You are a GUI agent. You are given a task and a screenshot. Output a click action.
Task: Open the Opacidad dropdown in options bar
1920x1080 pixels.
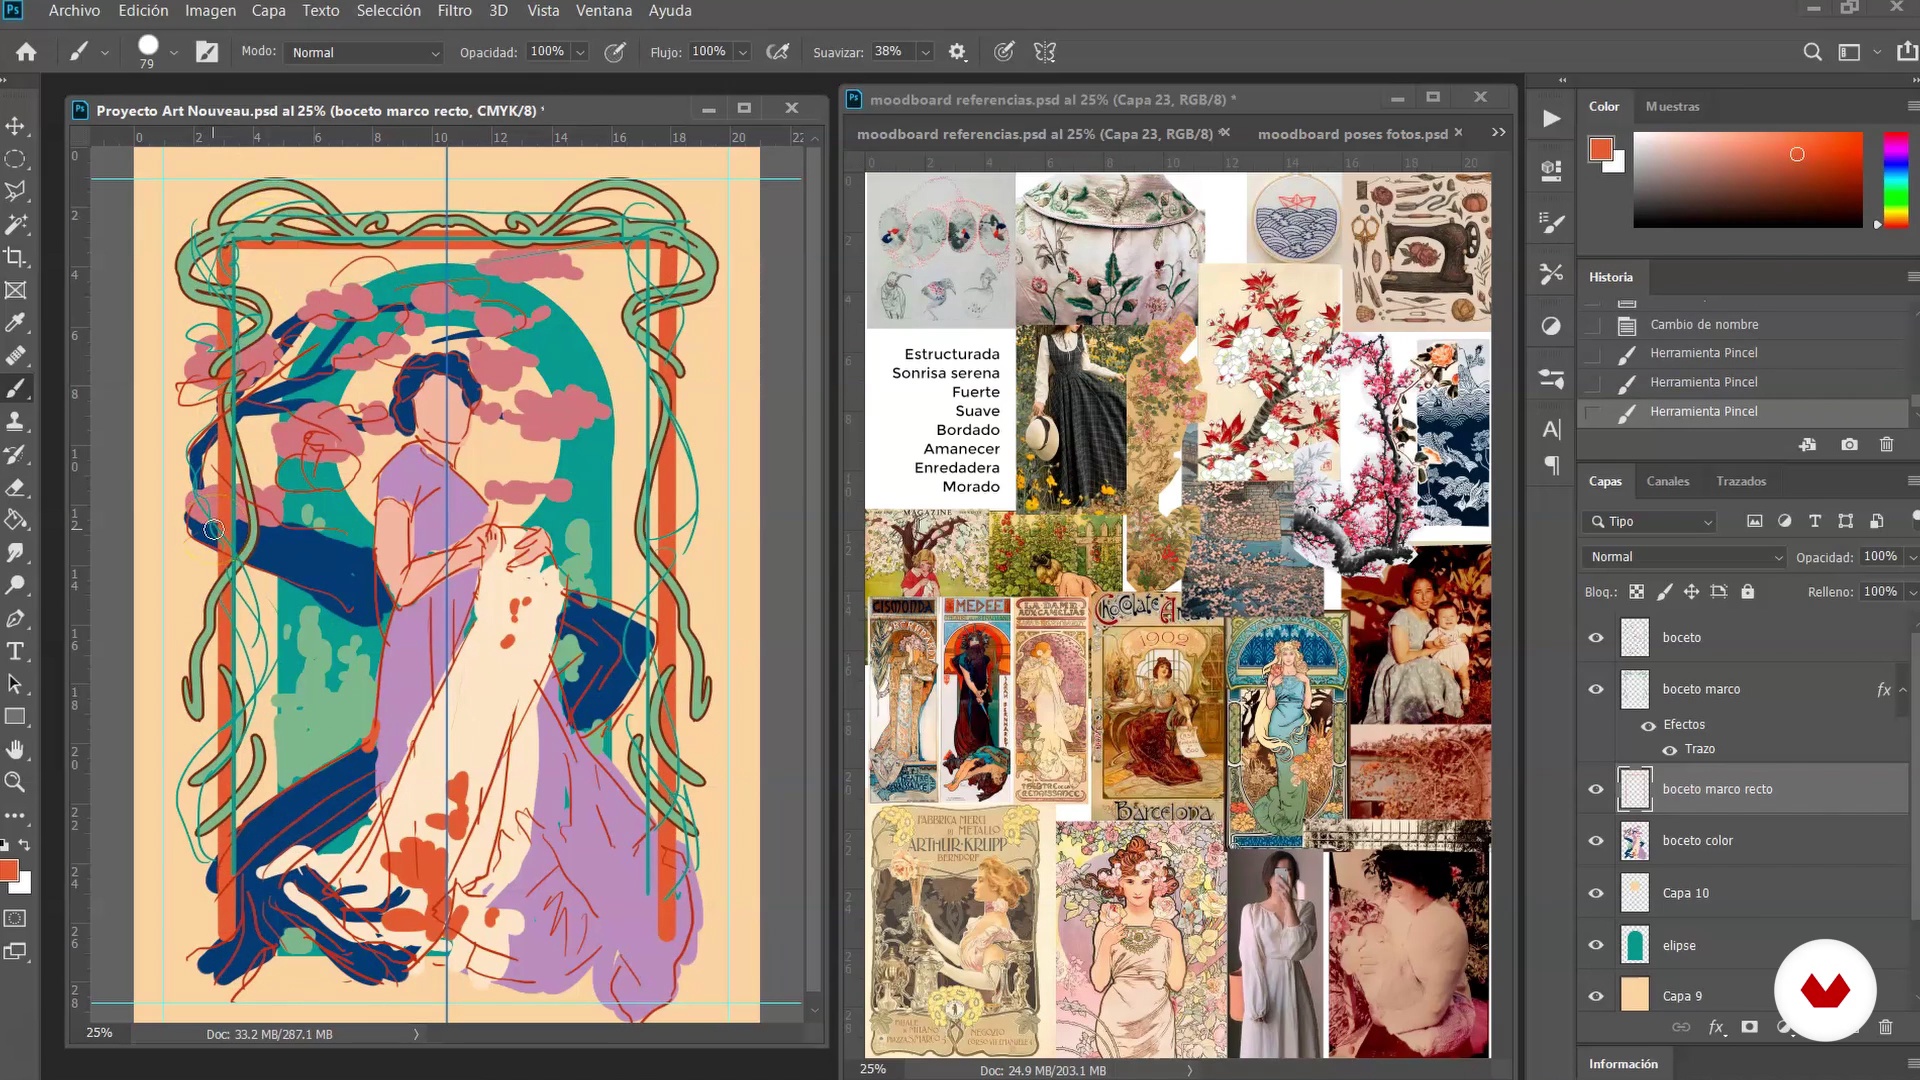click(x=580, y=53)
